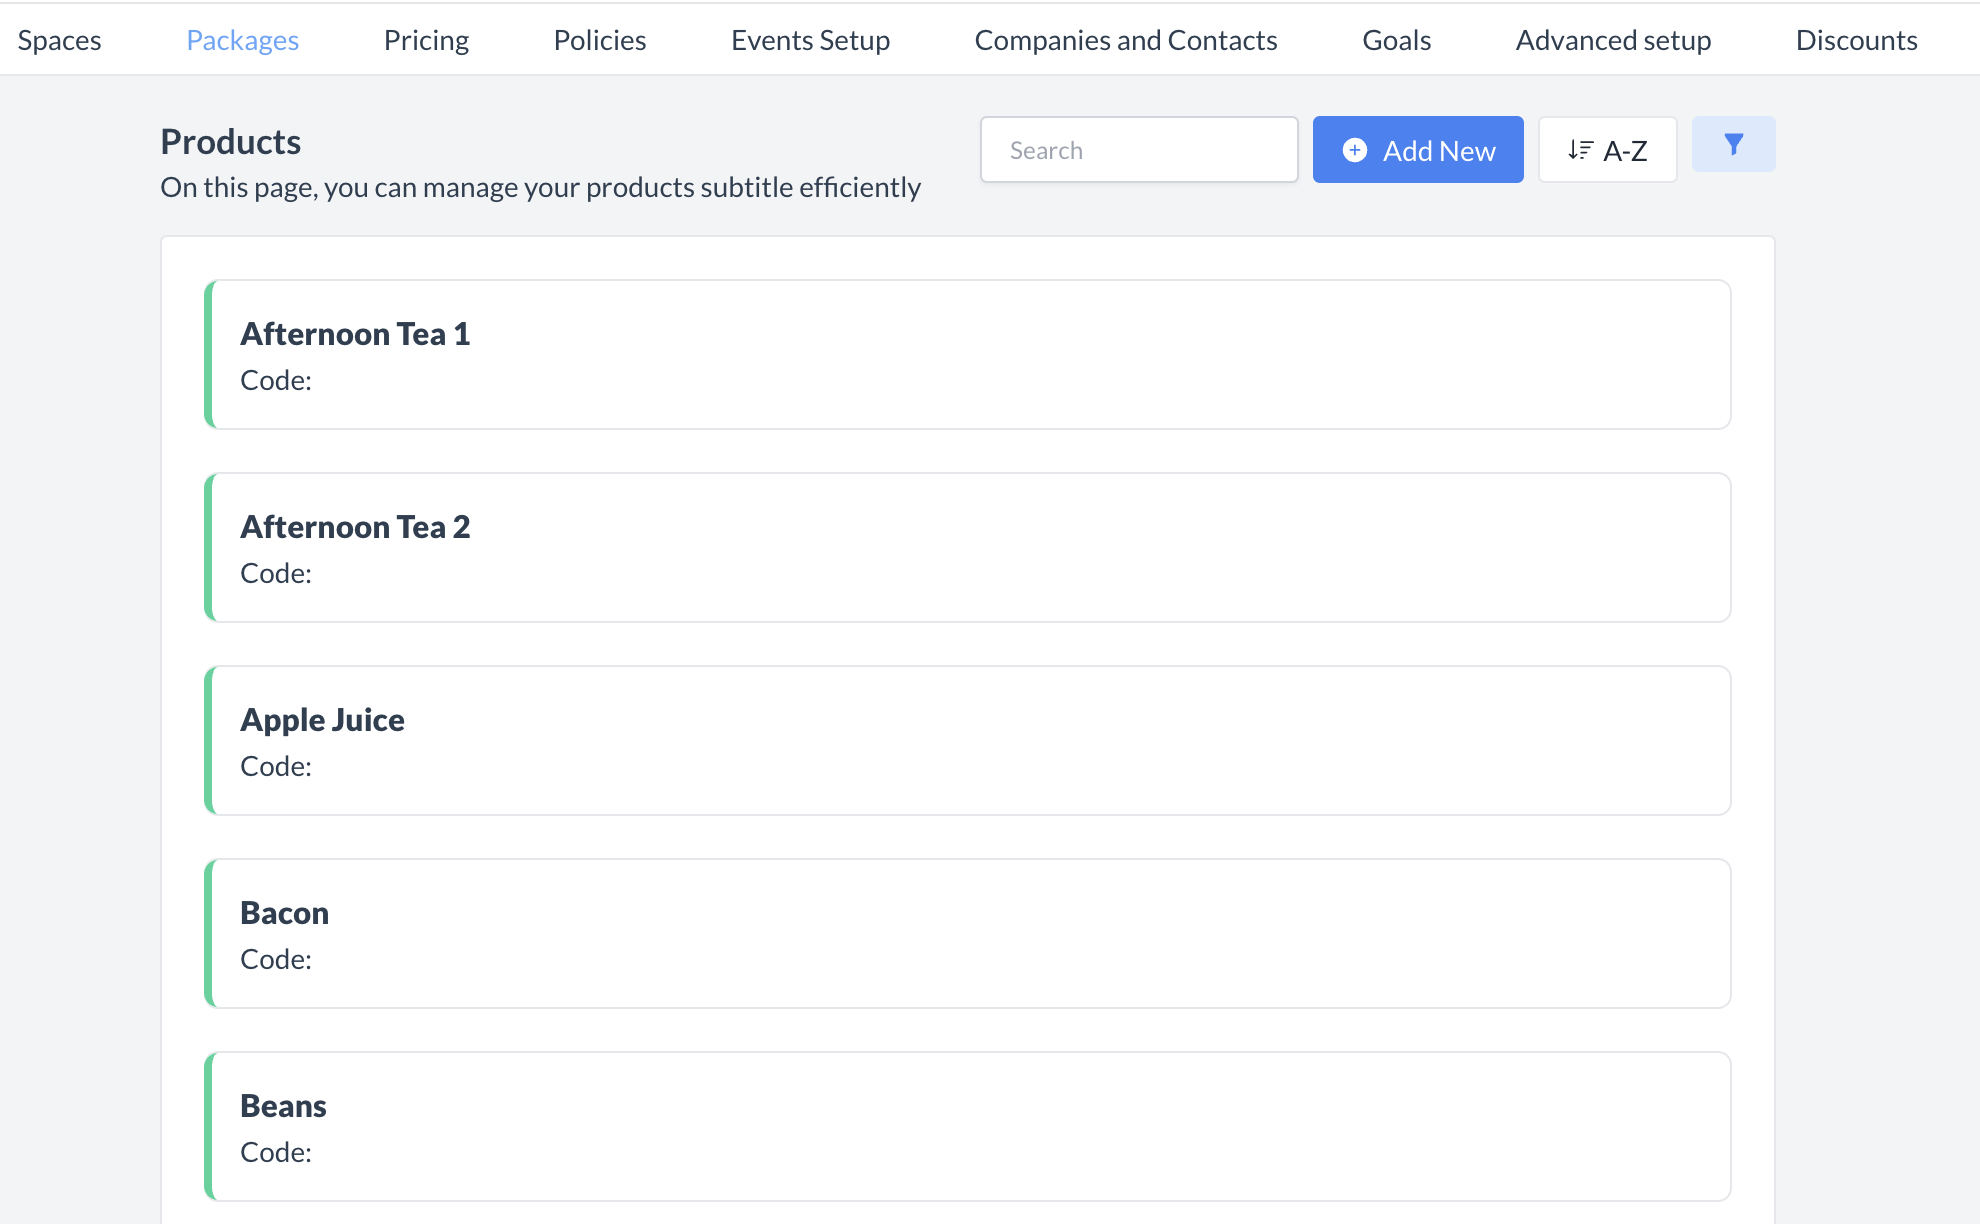This screenshot has height=1224, width=1980.
Task: Click the A-Z sort arrows icon
Action: click(1580, 149)
